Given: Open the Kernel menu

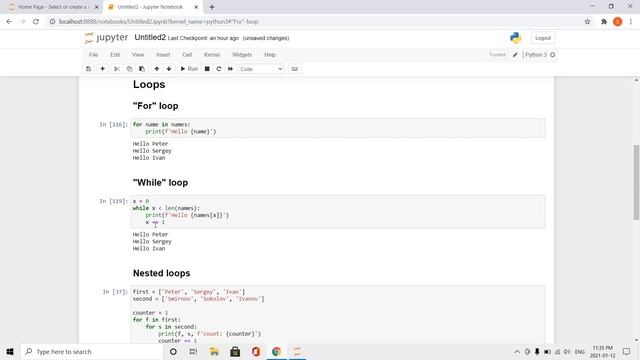Looking at the screenshot, I should [x=212, y=55].
